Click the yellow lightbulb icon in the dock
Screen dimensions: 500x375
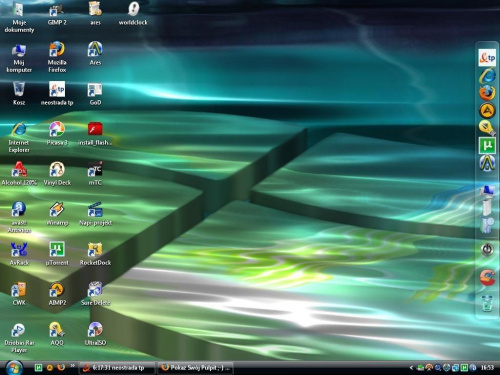pyautogui.click(x=487, y=128)
